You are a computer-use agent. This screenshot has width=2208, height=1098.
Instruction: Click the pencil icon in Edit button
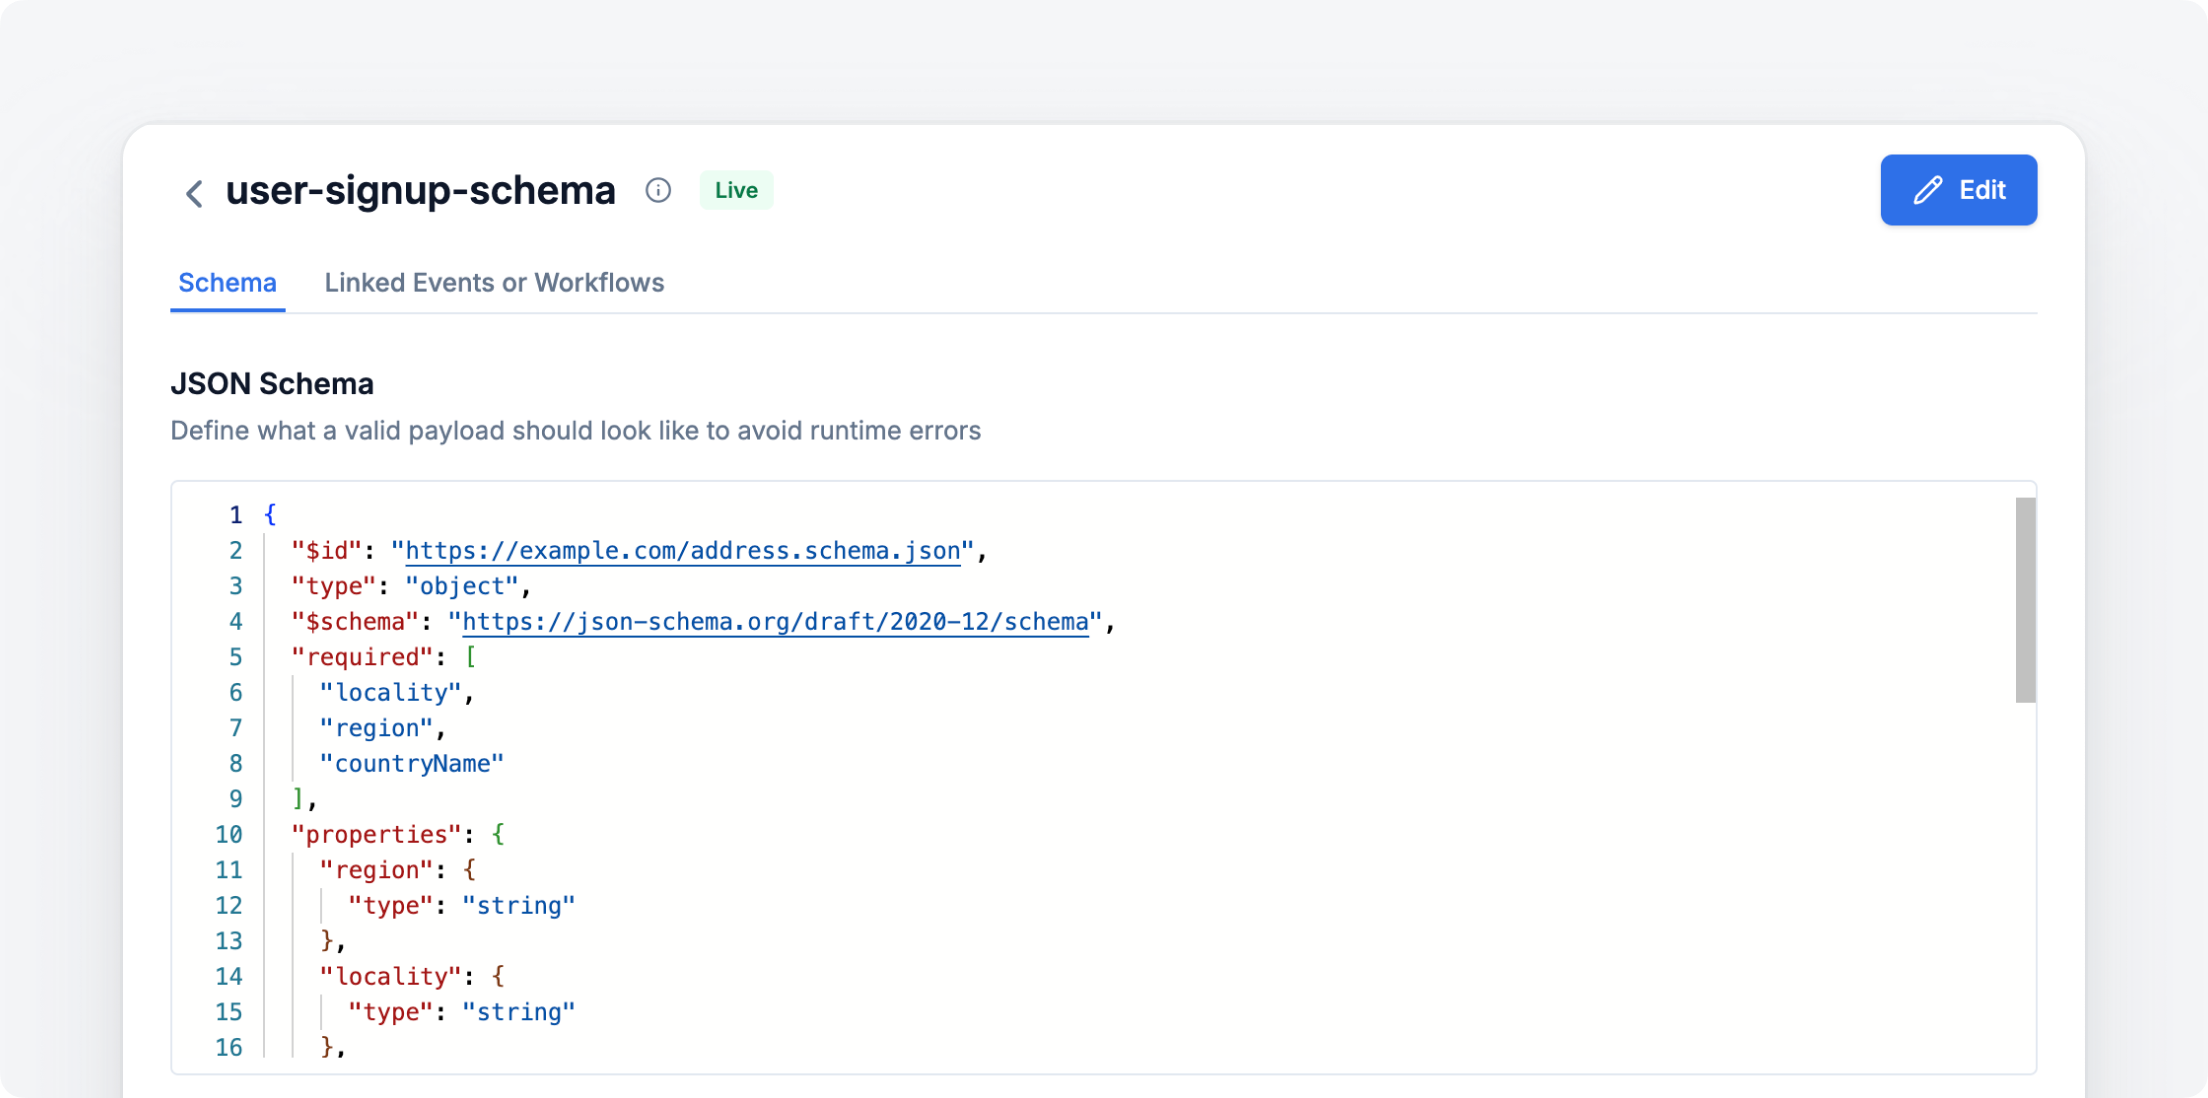tap(1927, 190)
